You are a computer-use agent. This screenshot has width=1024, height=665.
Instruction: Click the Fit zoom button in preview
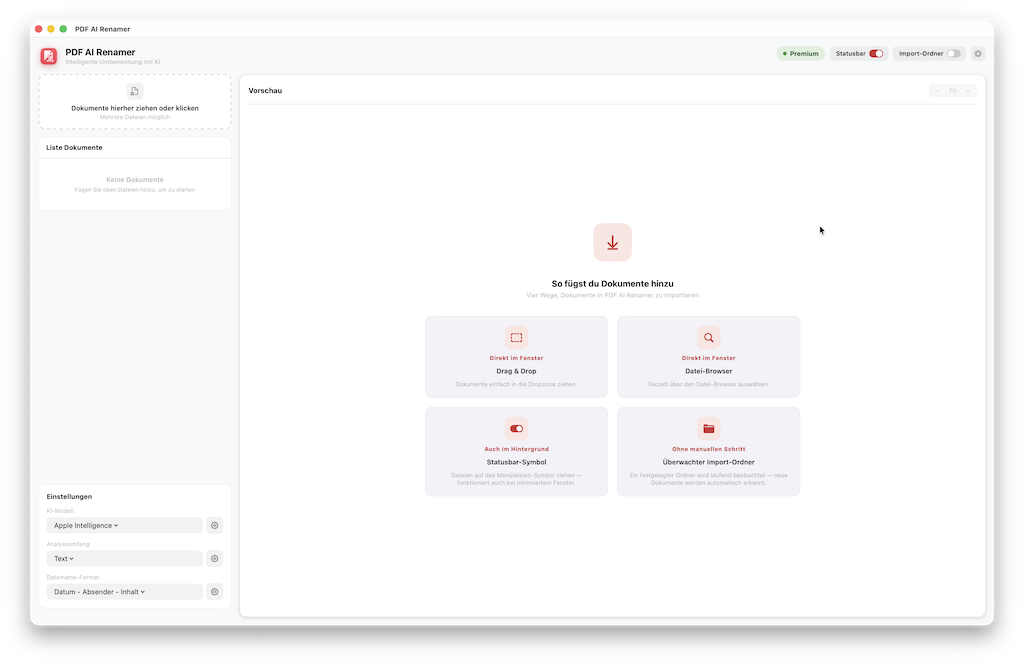(x=953, y=91)
